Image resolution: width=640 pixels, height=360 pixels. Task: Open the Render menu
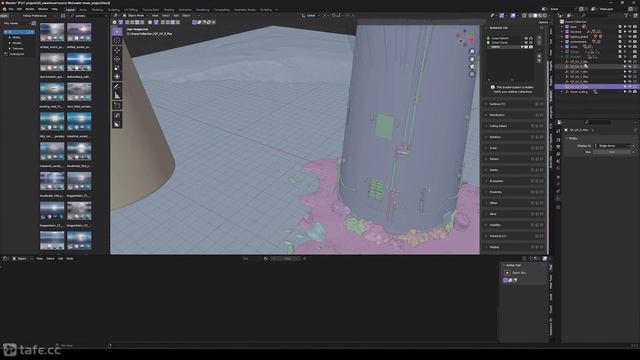[30, 9]
